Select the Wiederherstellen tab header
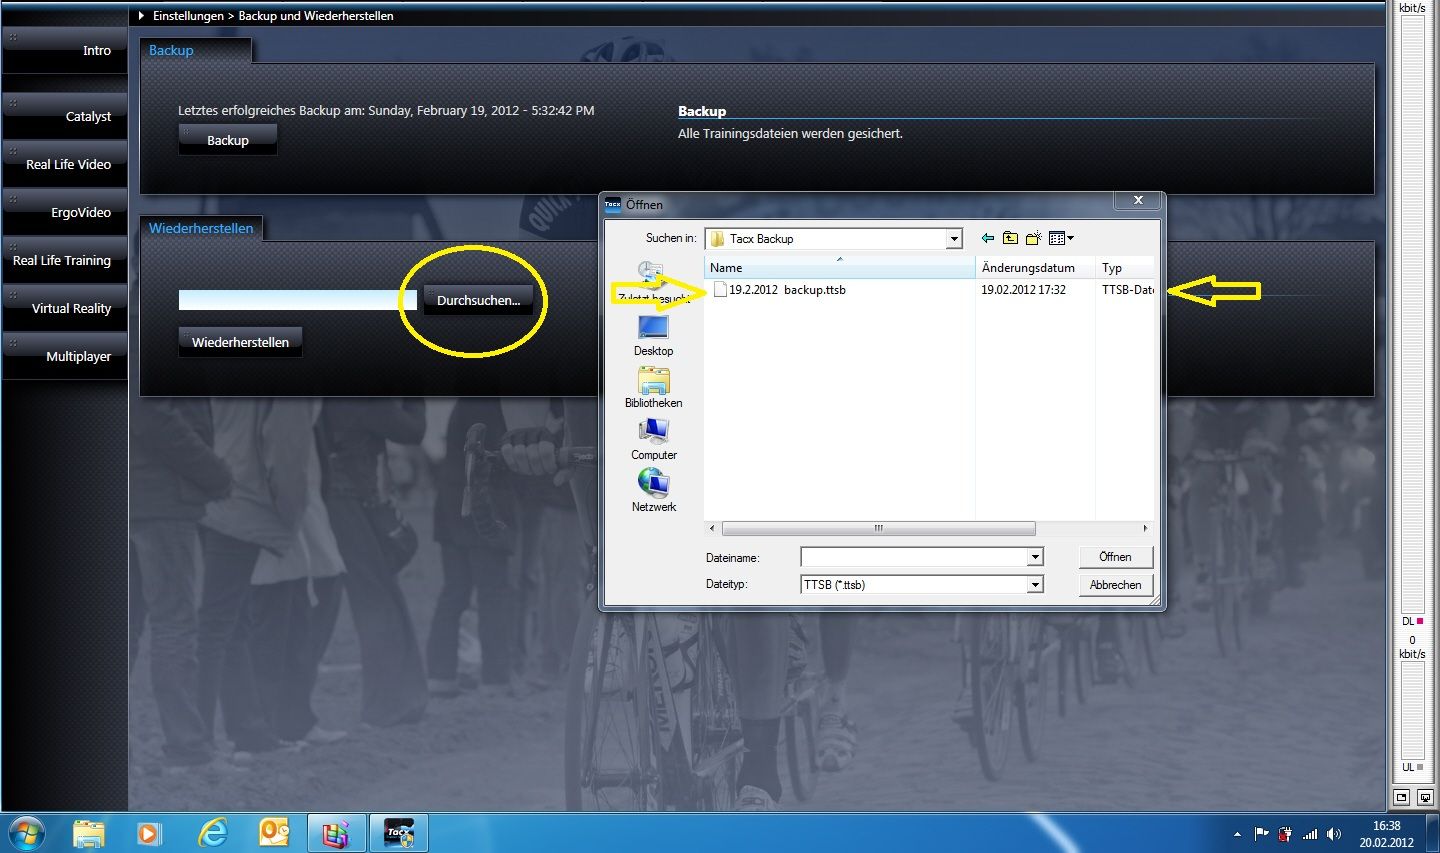 tap(201, 228)
